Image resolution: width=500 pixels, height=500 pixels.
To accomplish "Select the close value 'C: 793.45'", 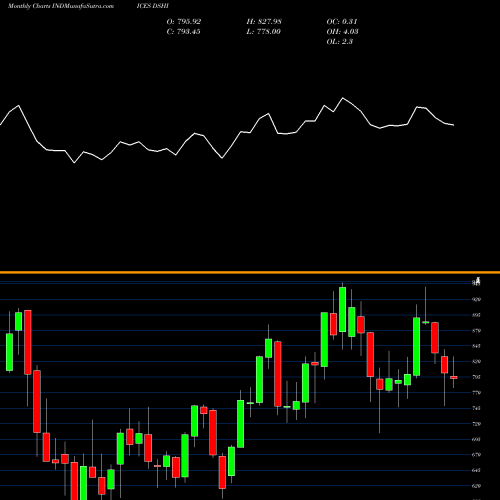I will click(x=183, y=32).
